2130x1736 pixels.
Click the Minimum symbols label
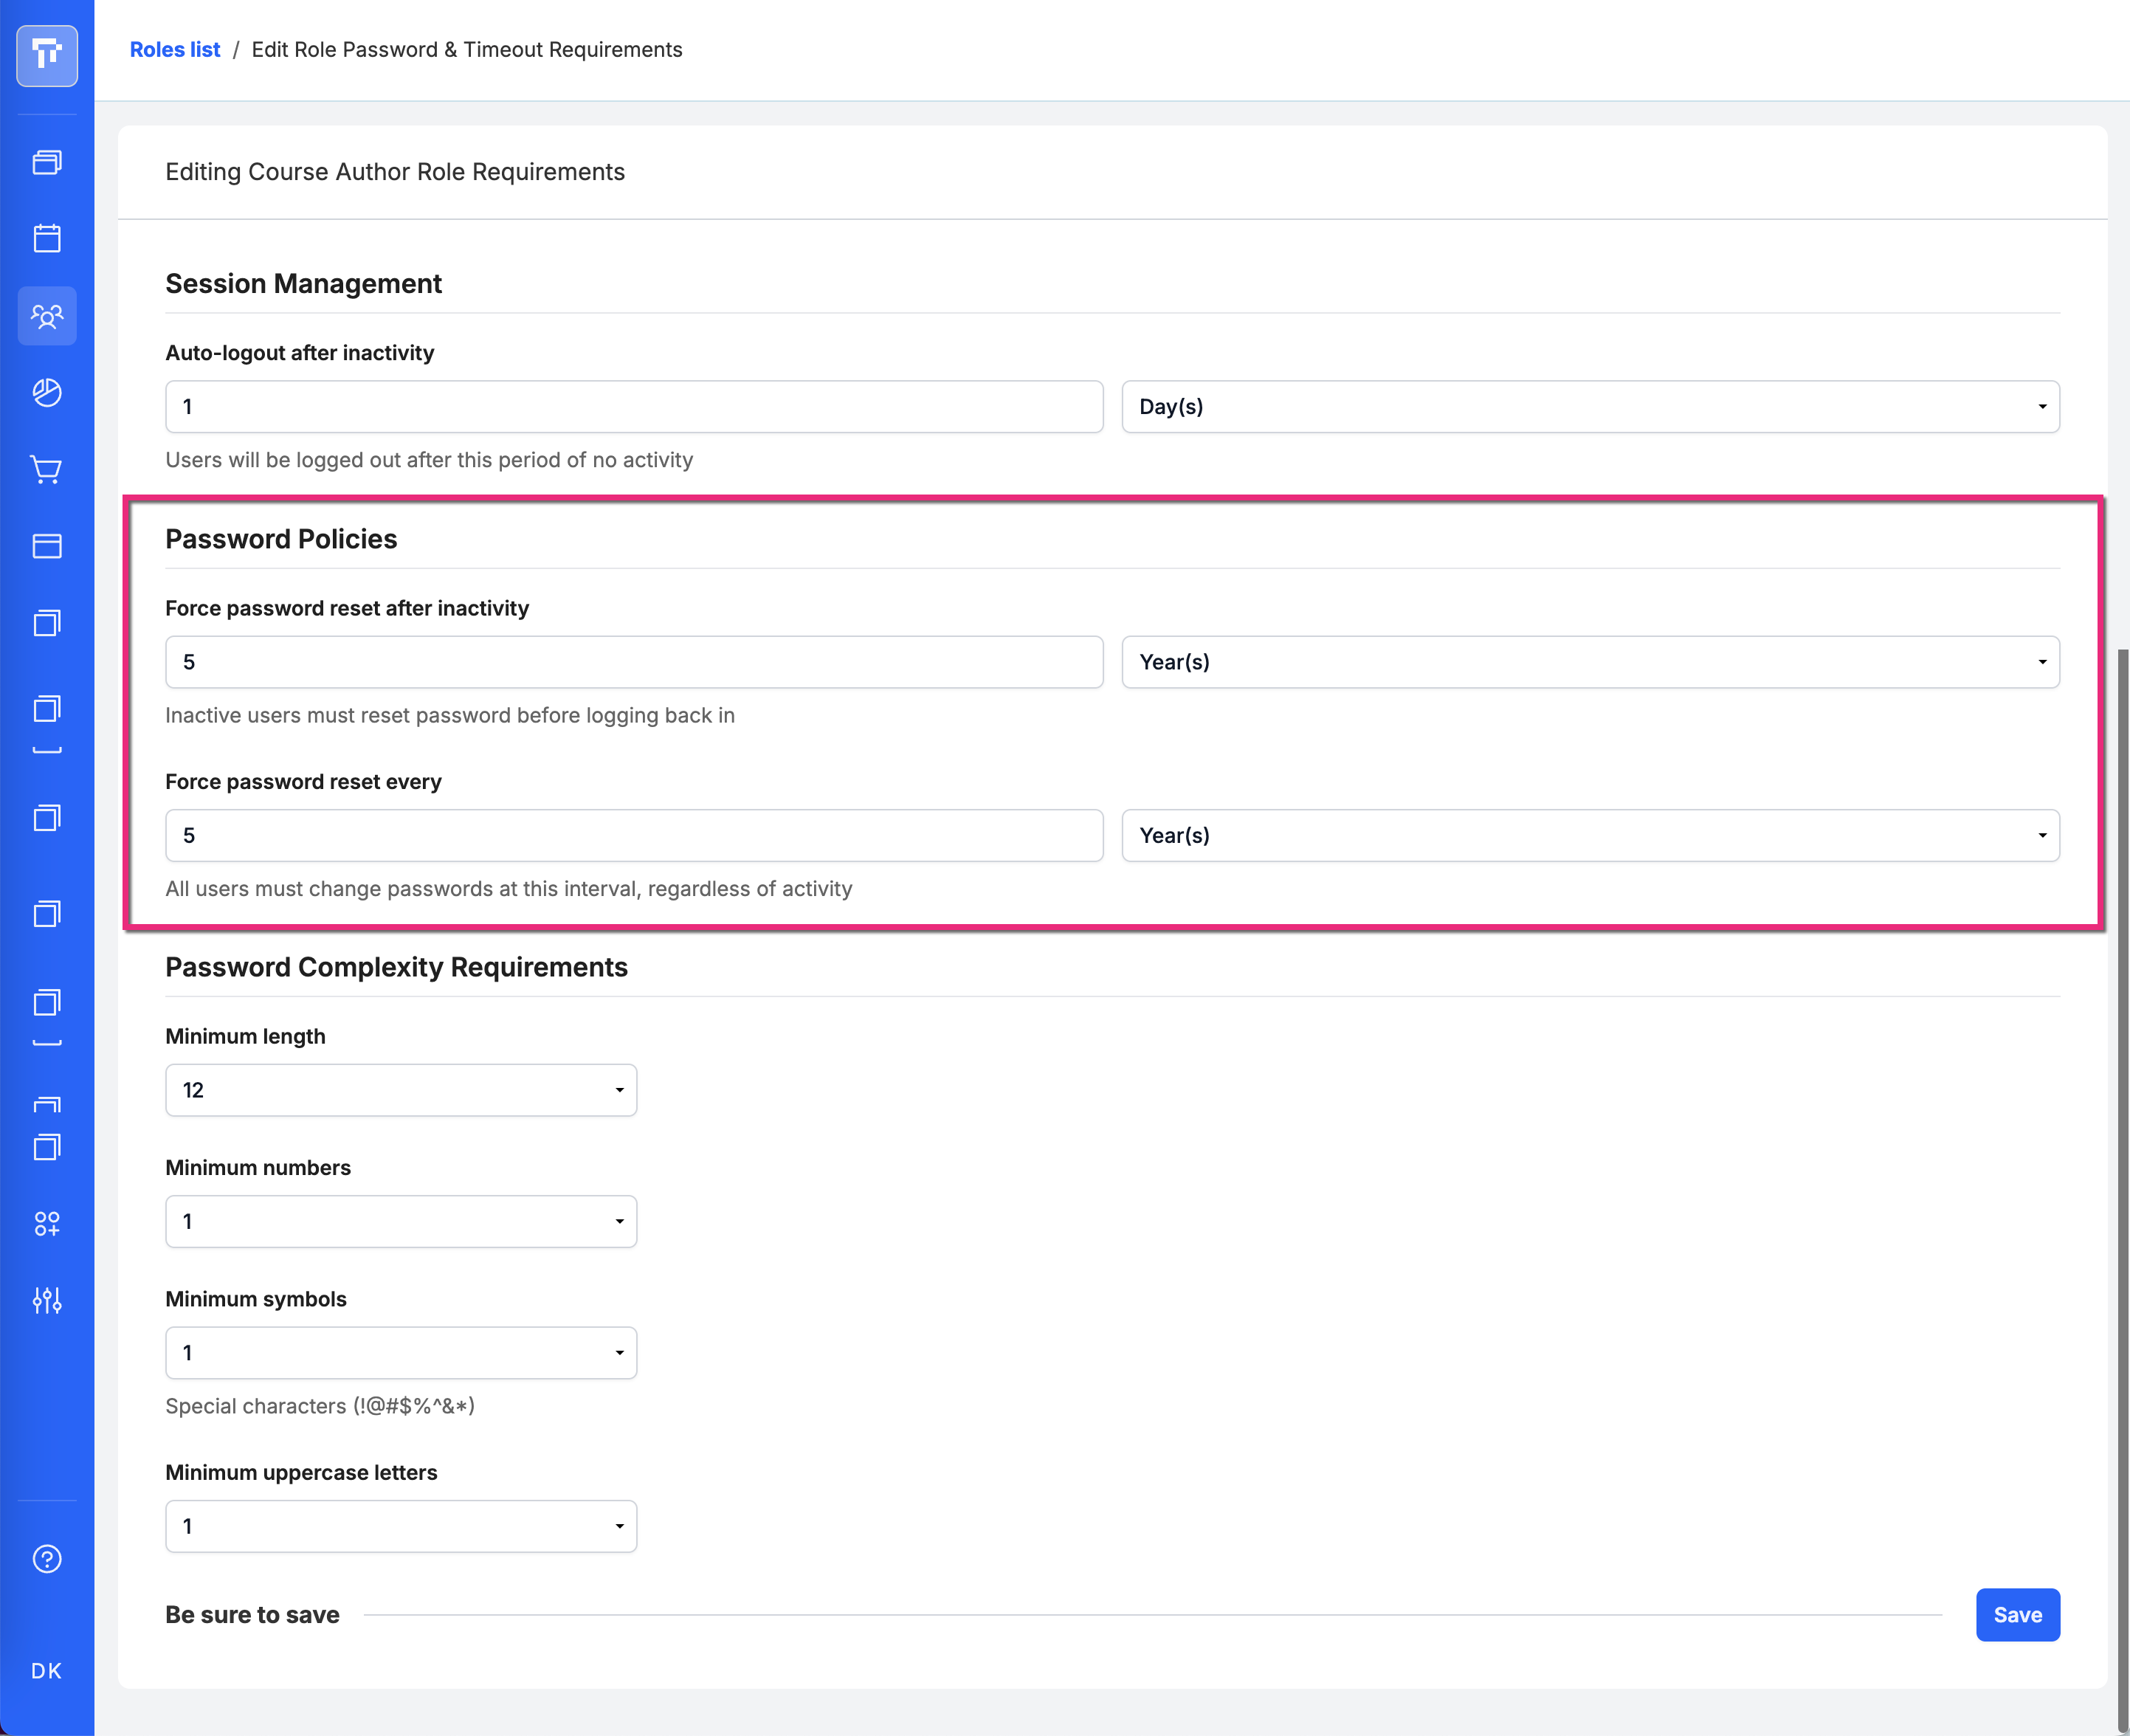click(x=256, y=1299)
